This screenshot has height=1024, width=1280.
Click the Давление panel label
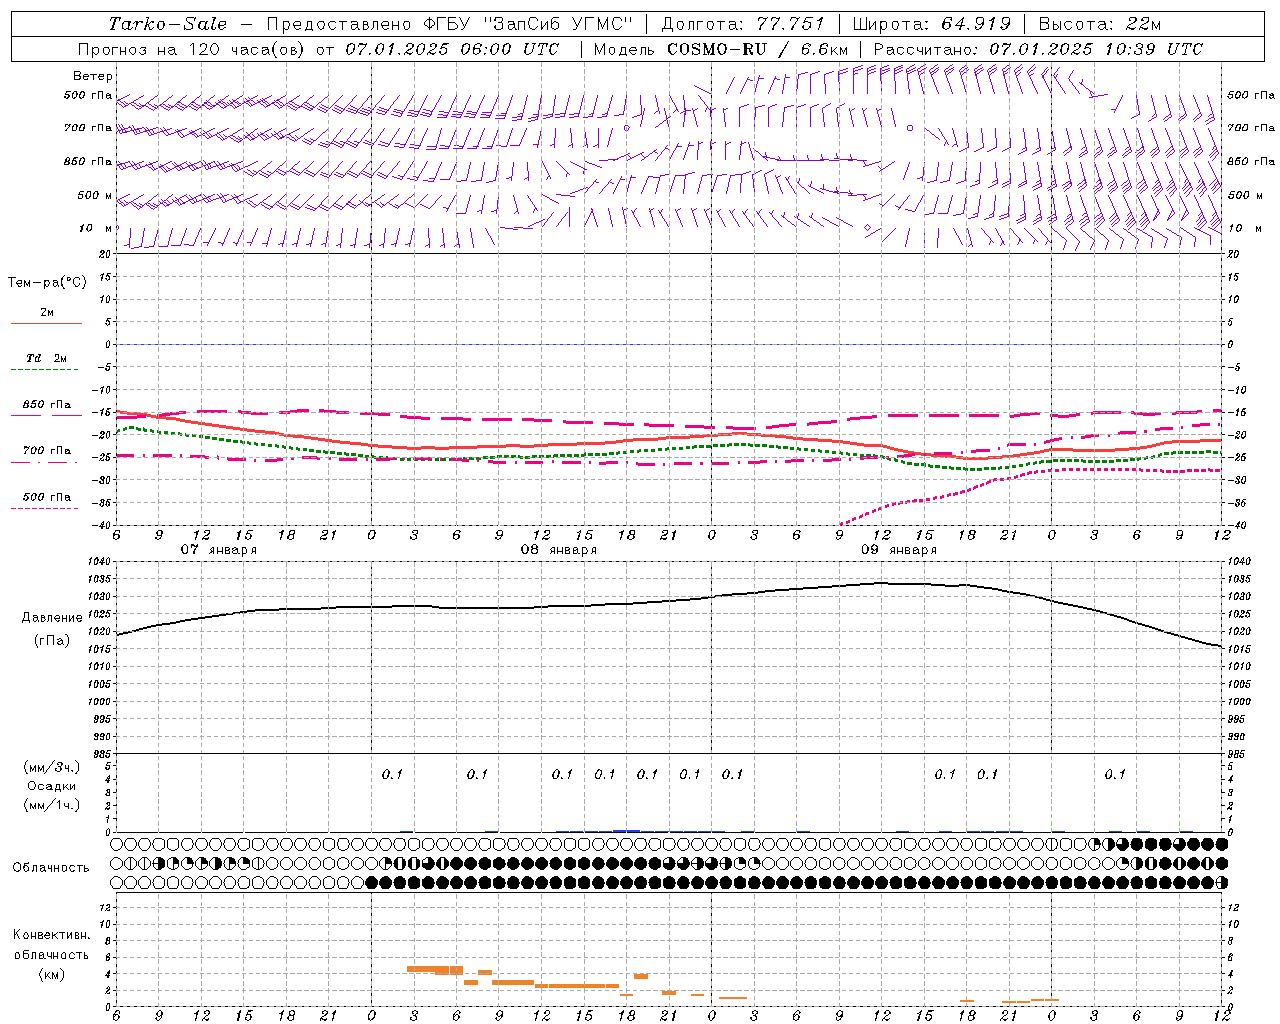(52, 618)
